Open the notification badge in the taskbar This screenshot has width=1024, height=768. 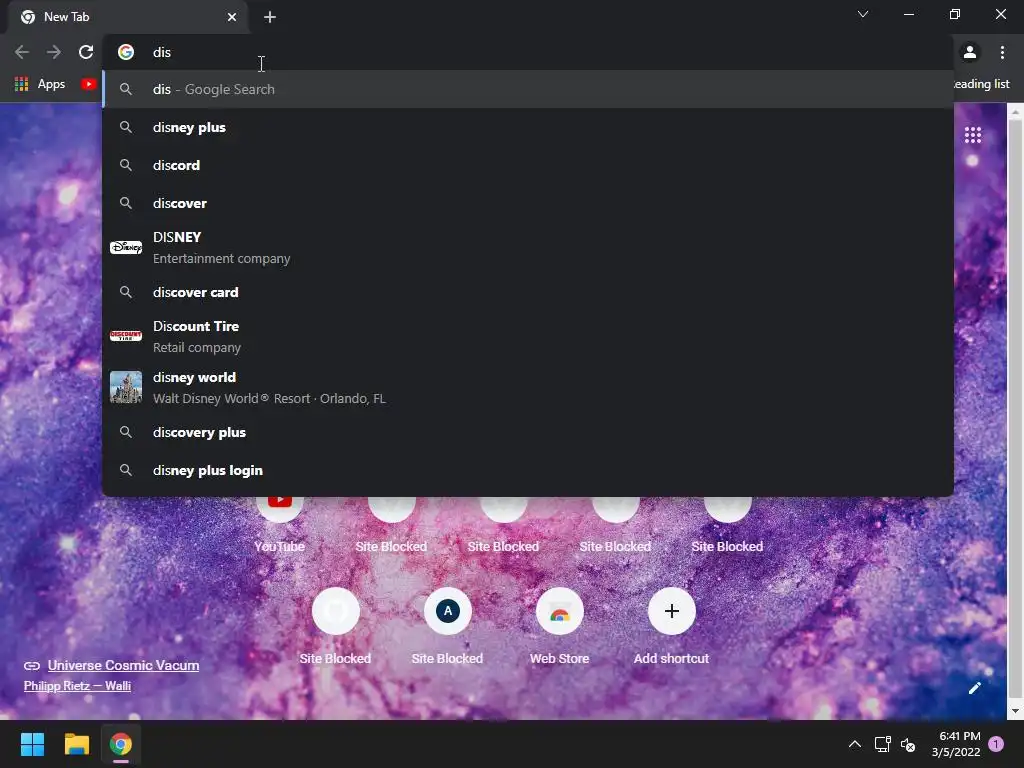(996, 744)
